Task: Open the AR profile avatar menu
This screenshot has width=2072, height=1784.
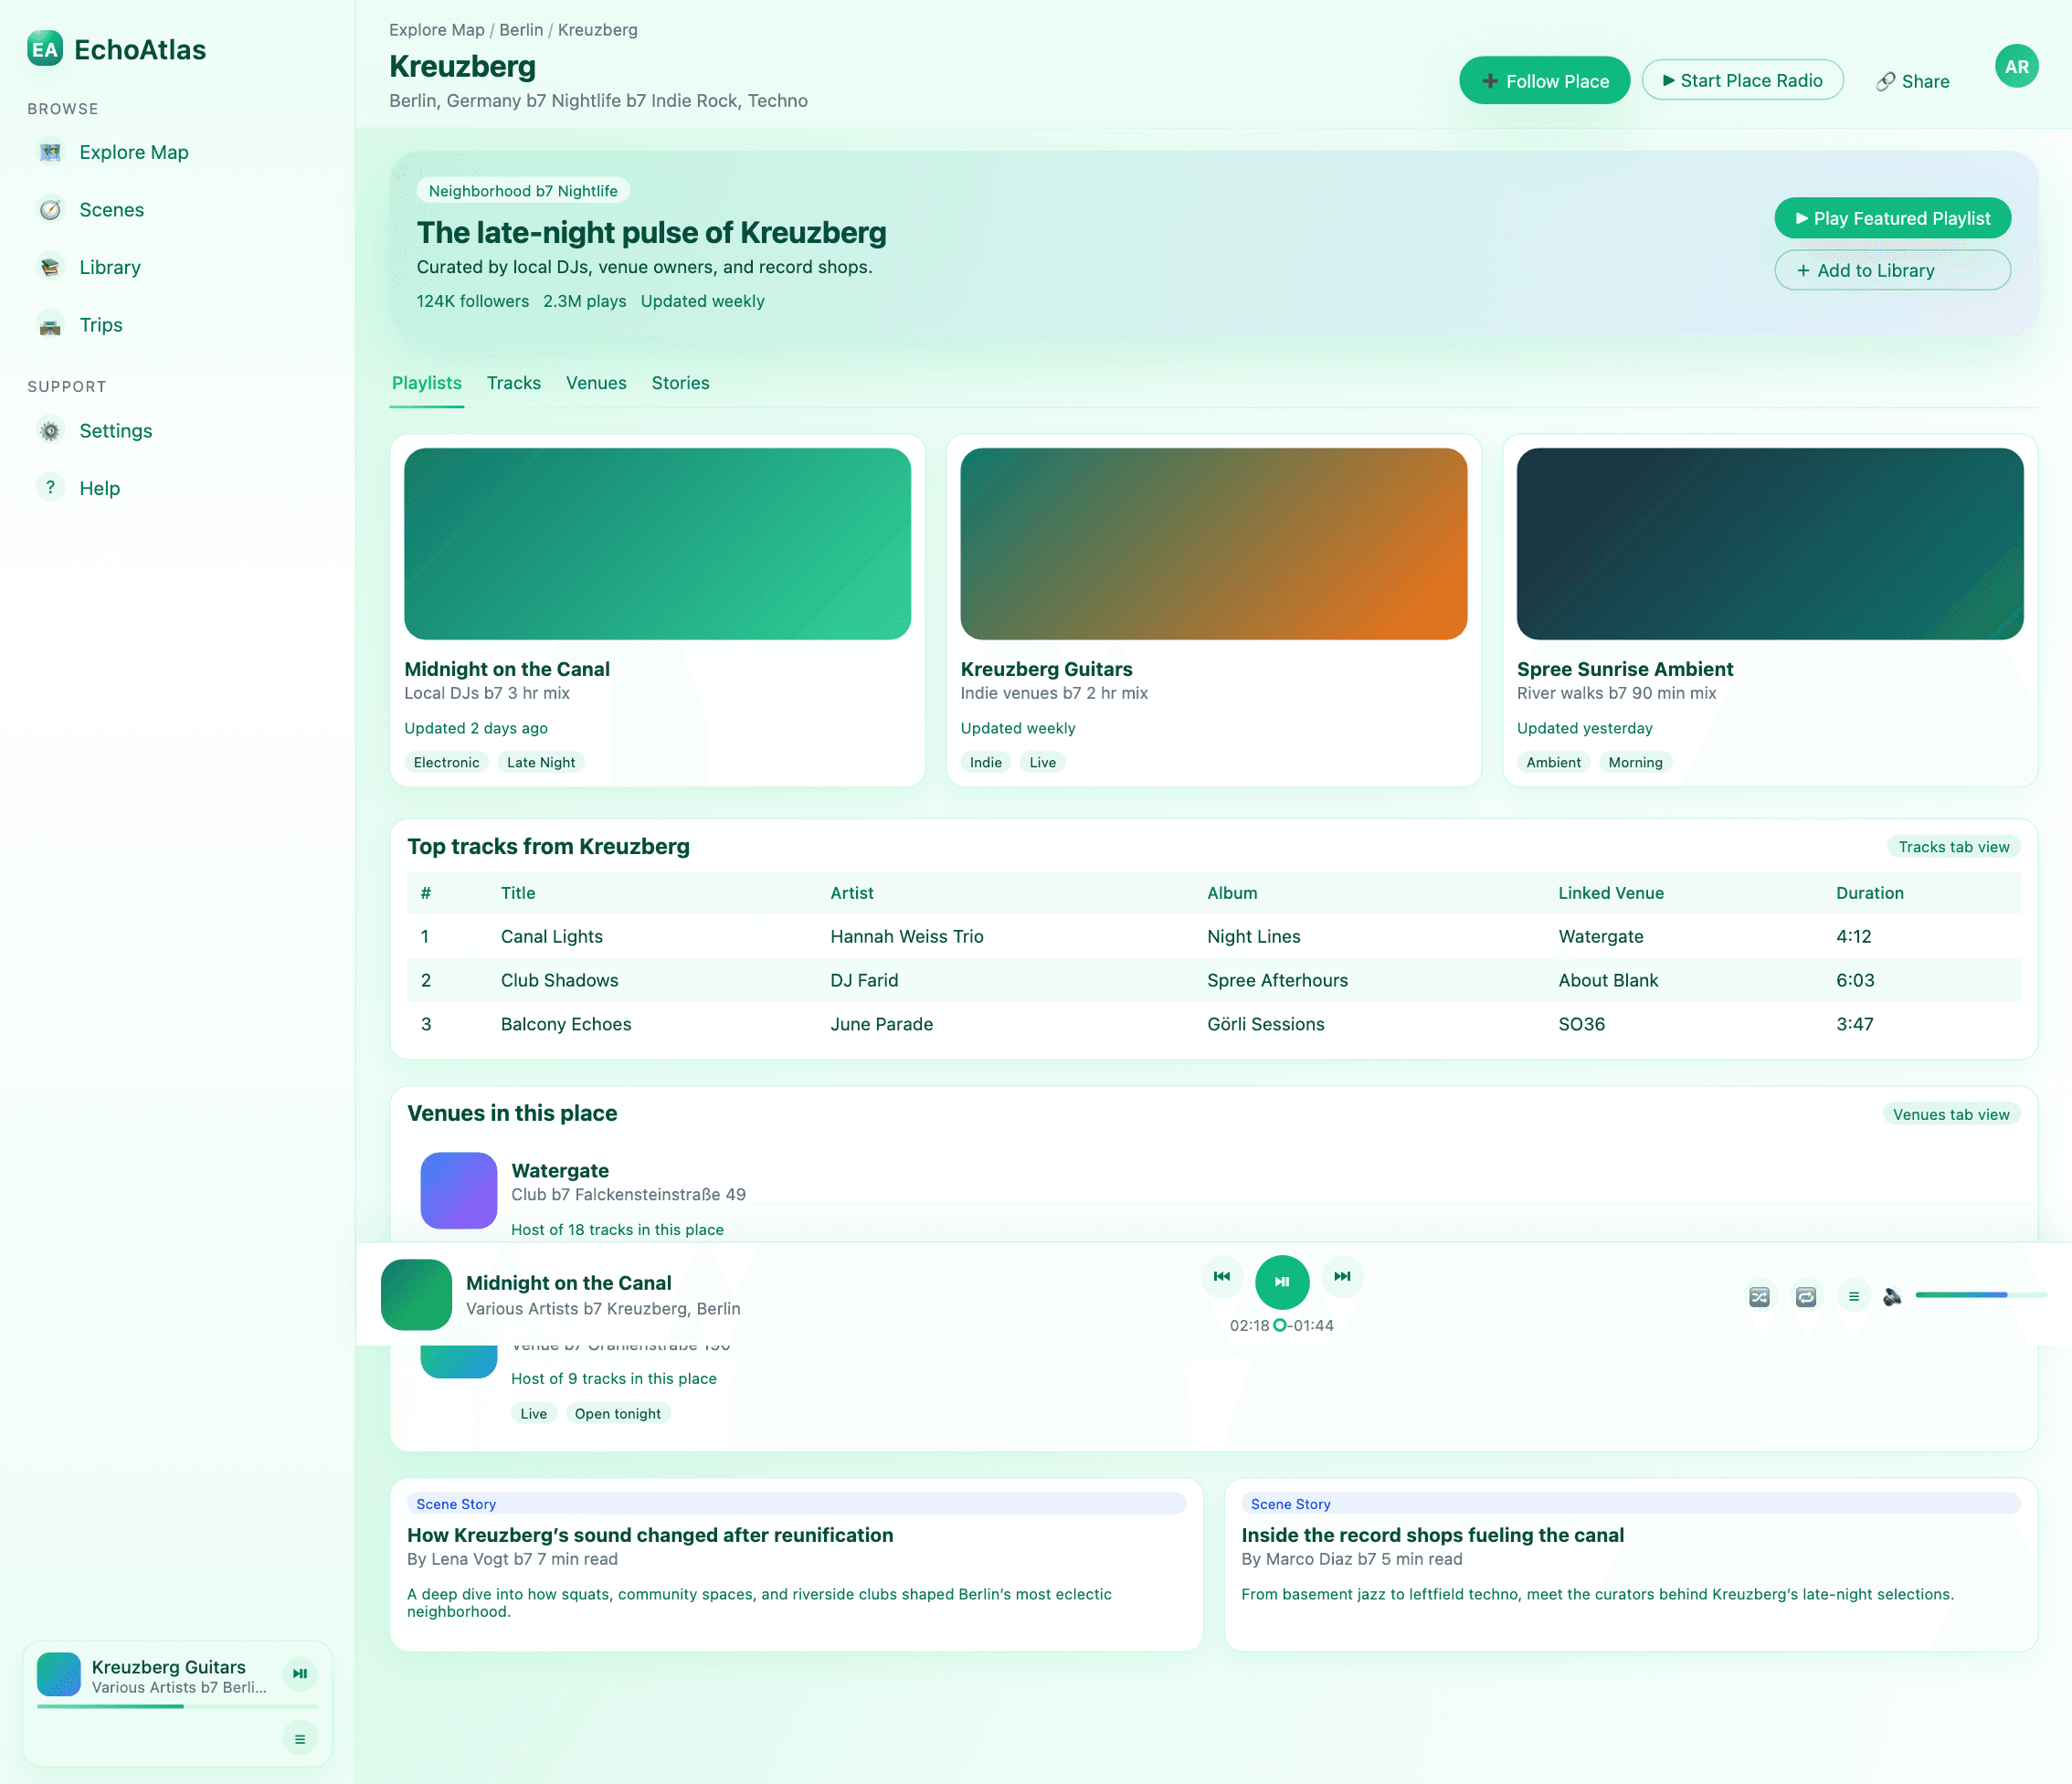Action: (x=2016, y=67)
